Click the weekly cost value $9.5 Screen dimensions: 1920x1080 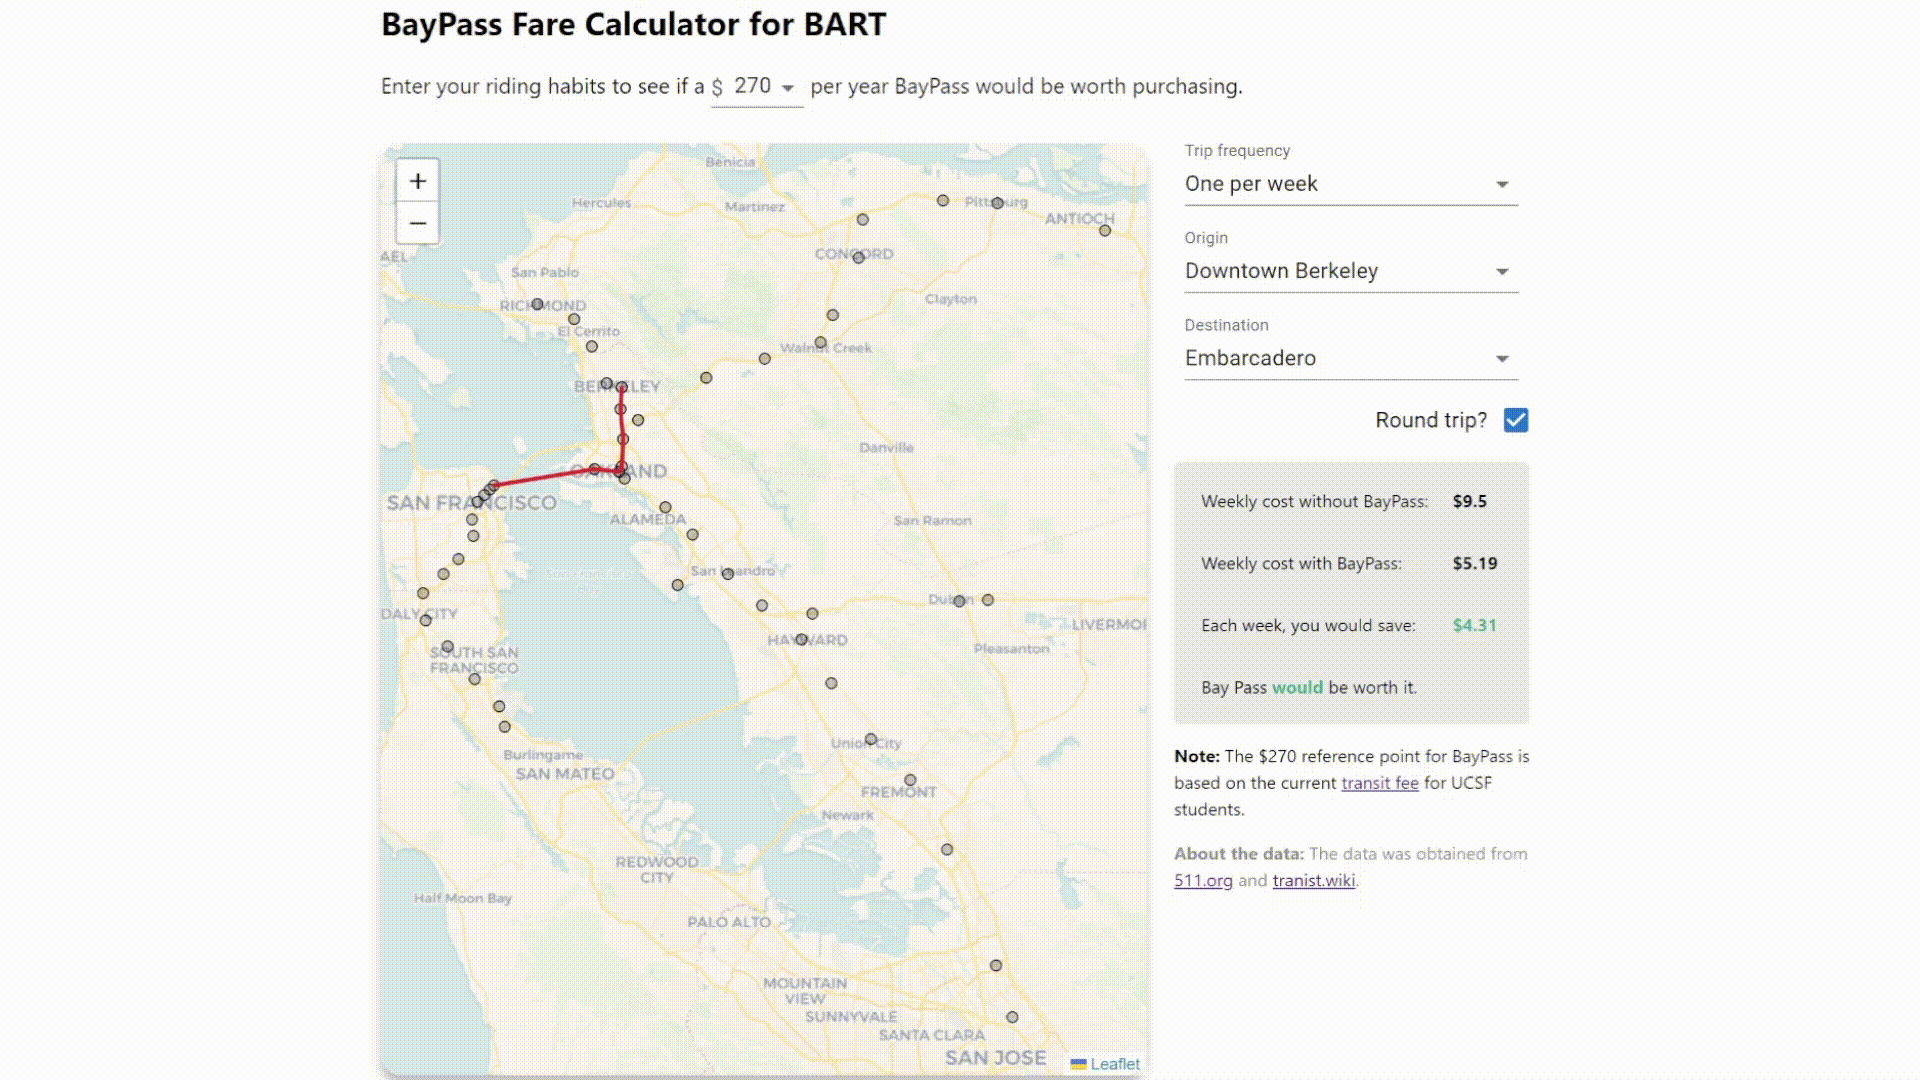[1469, 501]
